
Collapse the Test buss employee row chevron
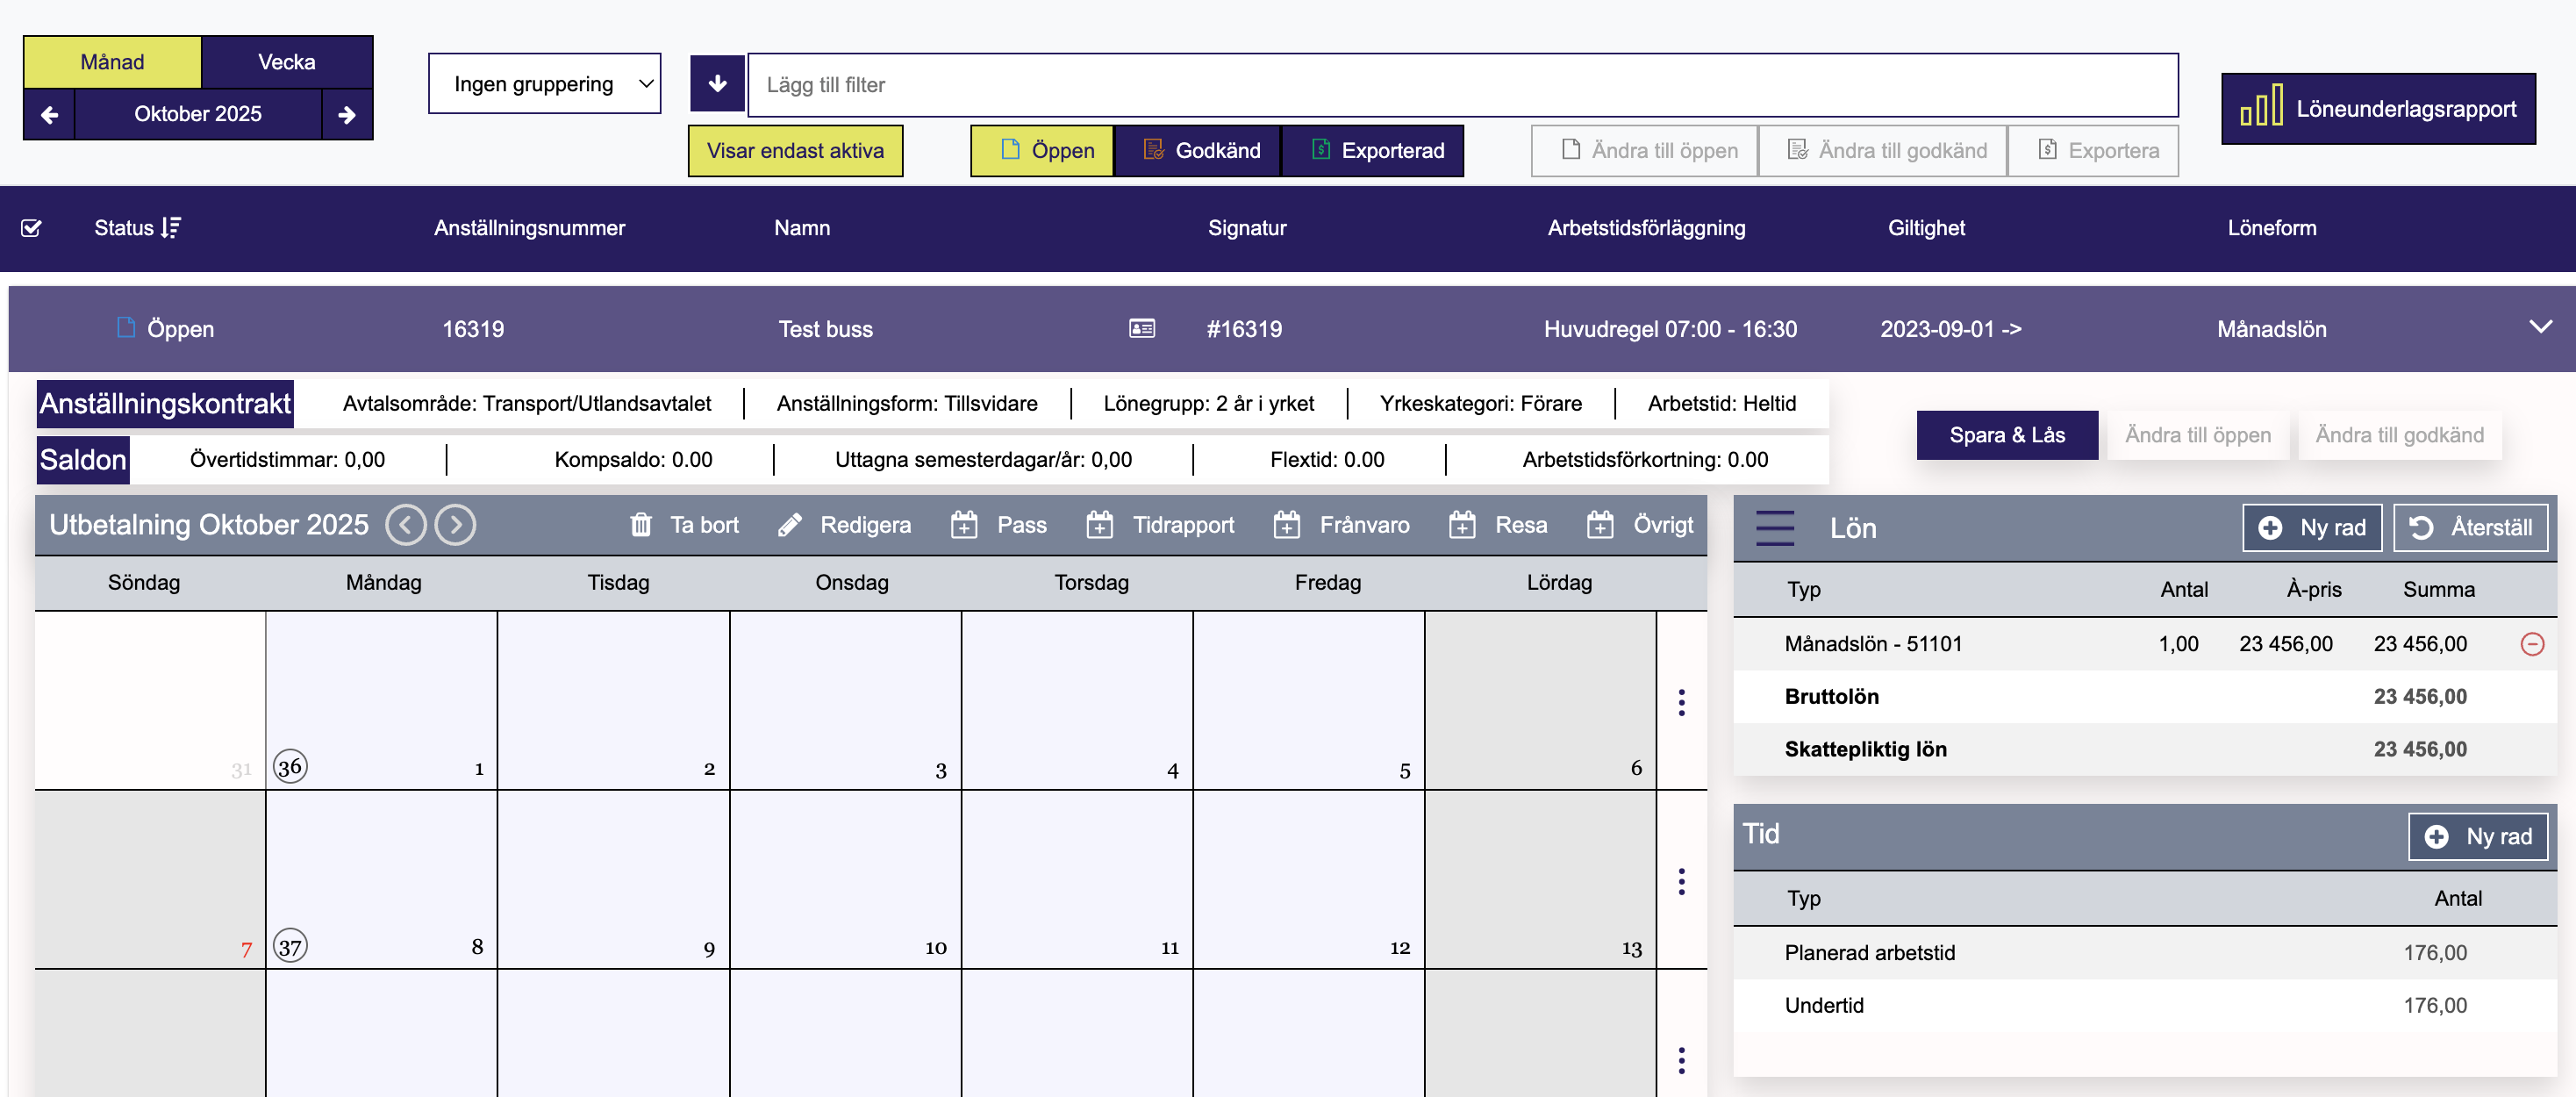click(2539, 327)
